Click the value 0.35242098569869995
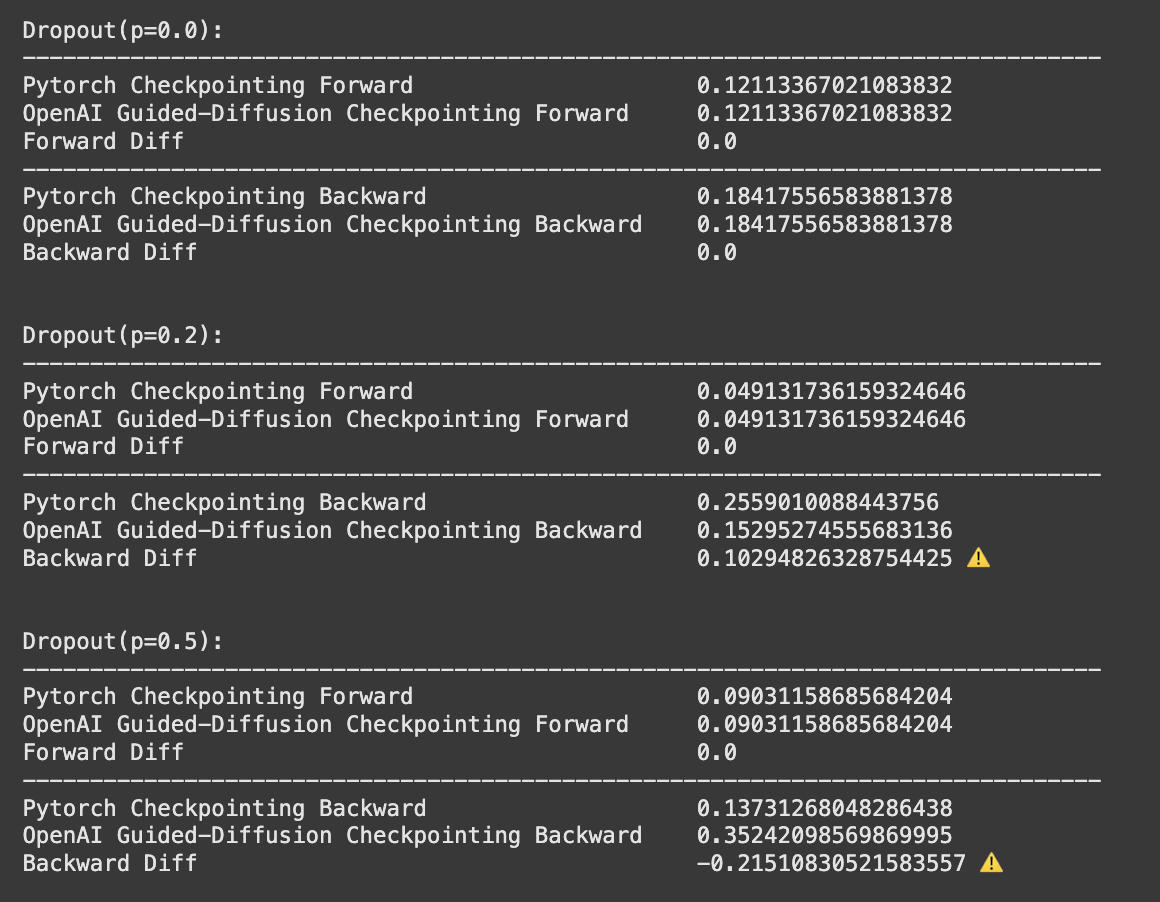Image resolution: width=1160 pixels, height=902 pixels. 824,835
